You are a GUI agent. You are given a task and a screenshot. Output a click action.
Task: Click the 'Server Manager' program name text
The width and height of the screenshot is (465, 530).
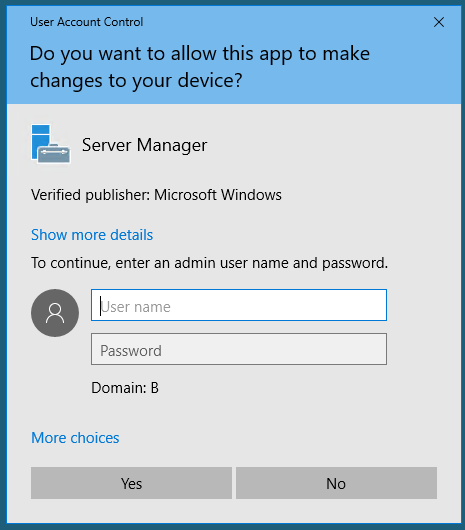point(144,145)
